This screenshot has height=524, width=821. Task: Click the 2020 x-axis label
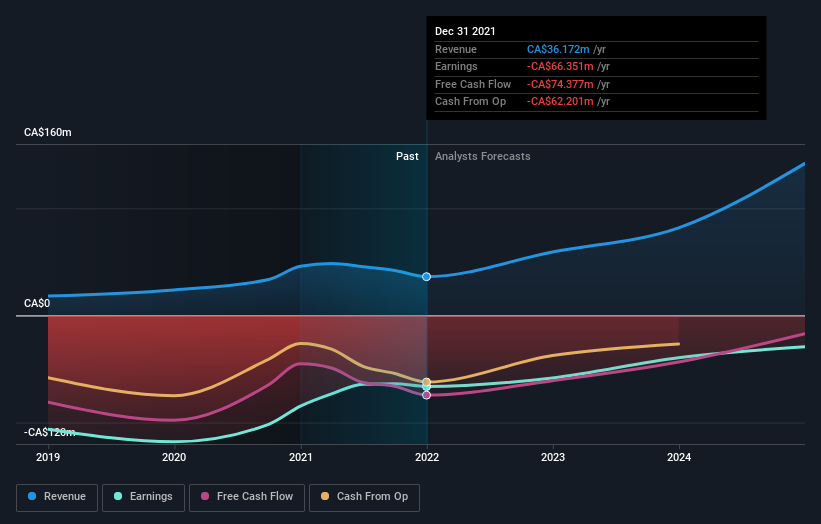(174, 458)
